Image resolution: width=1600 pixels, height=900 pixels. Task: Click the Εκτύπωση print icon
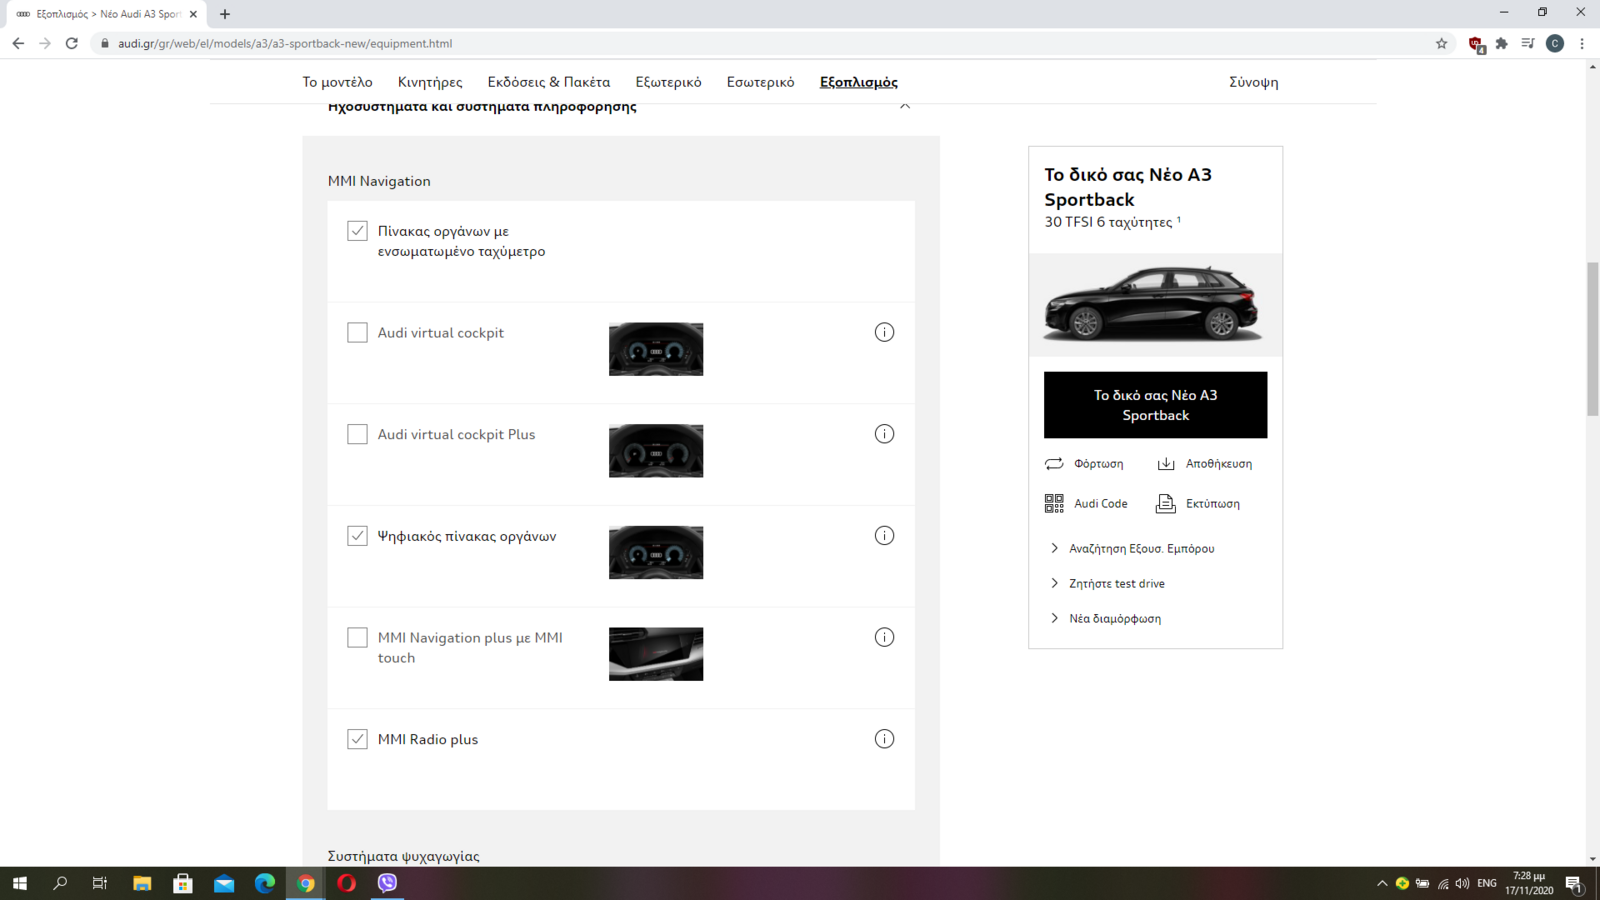[1166, 503]
